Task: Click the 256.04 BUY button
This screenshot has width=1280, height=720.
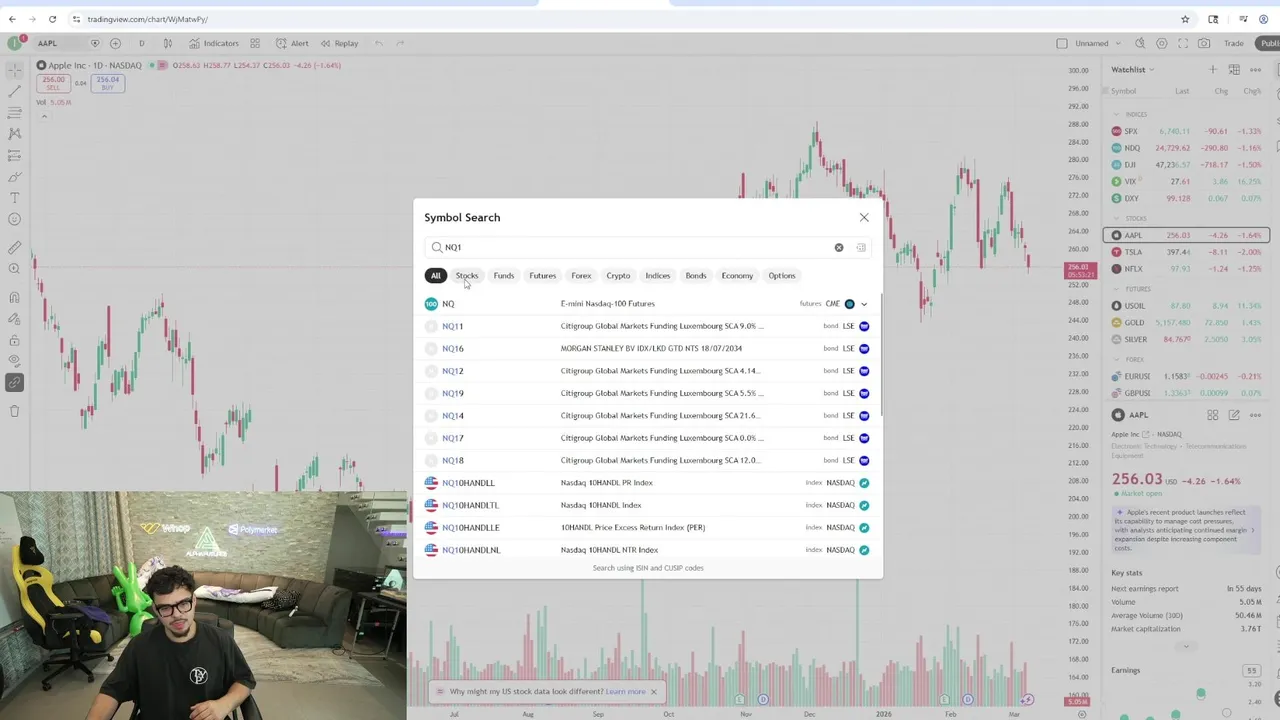Action: 107,83
